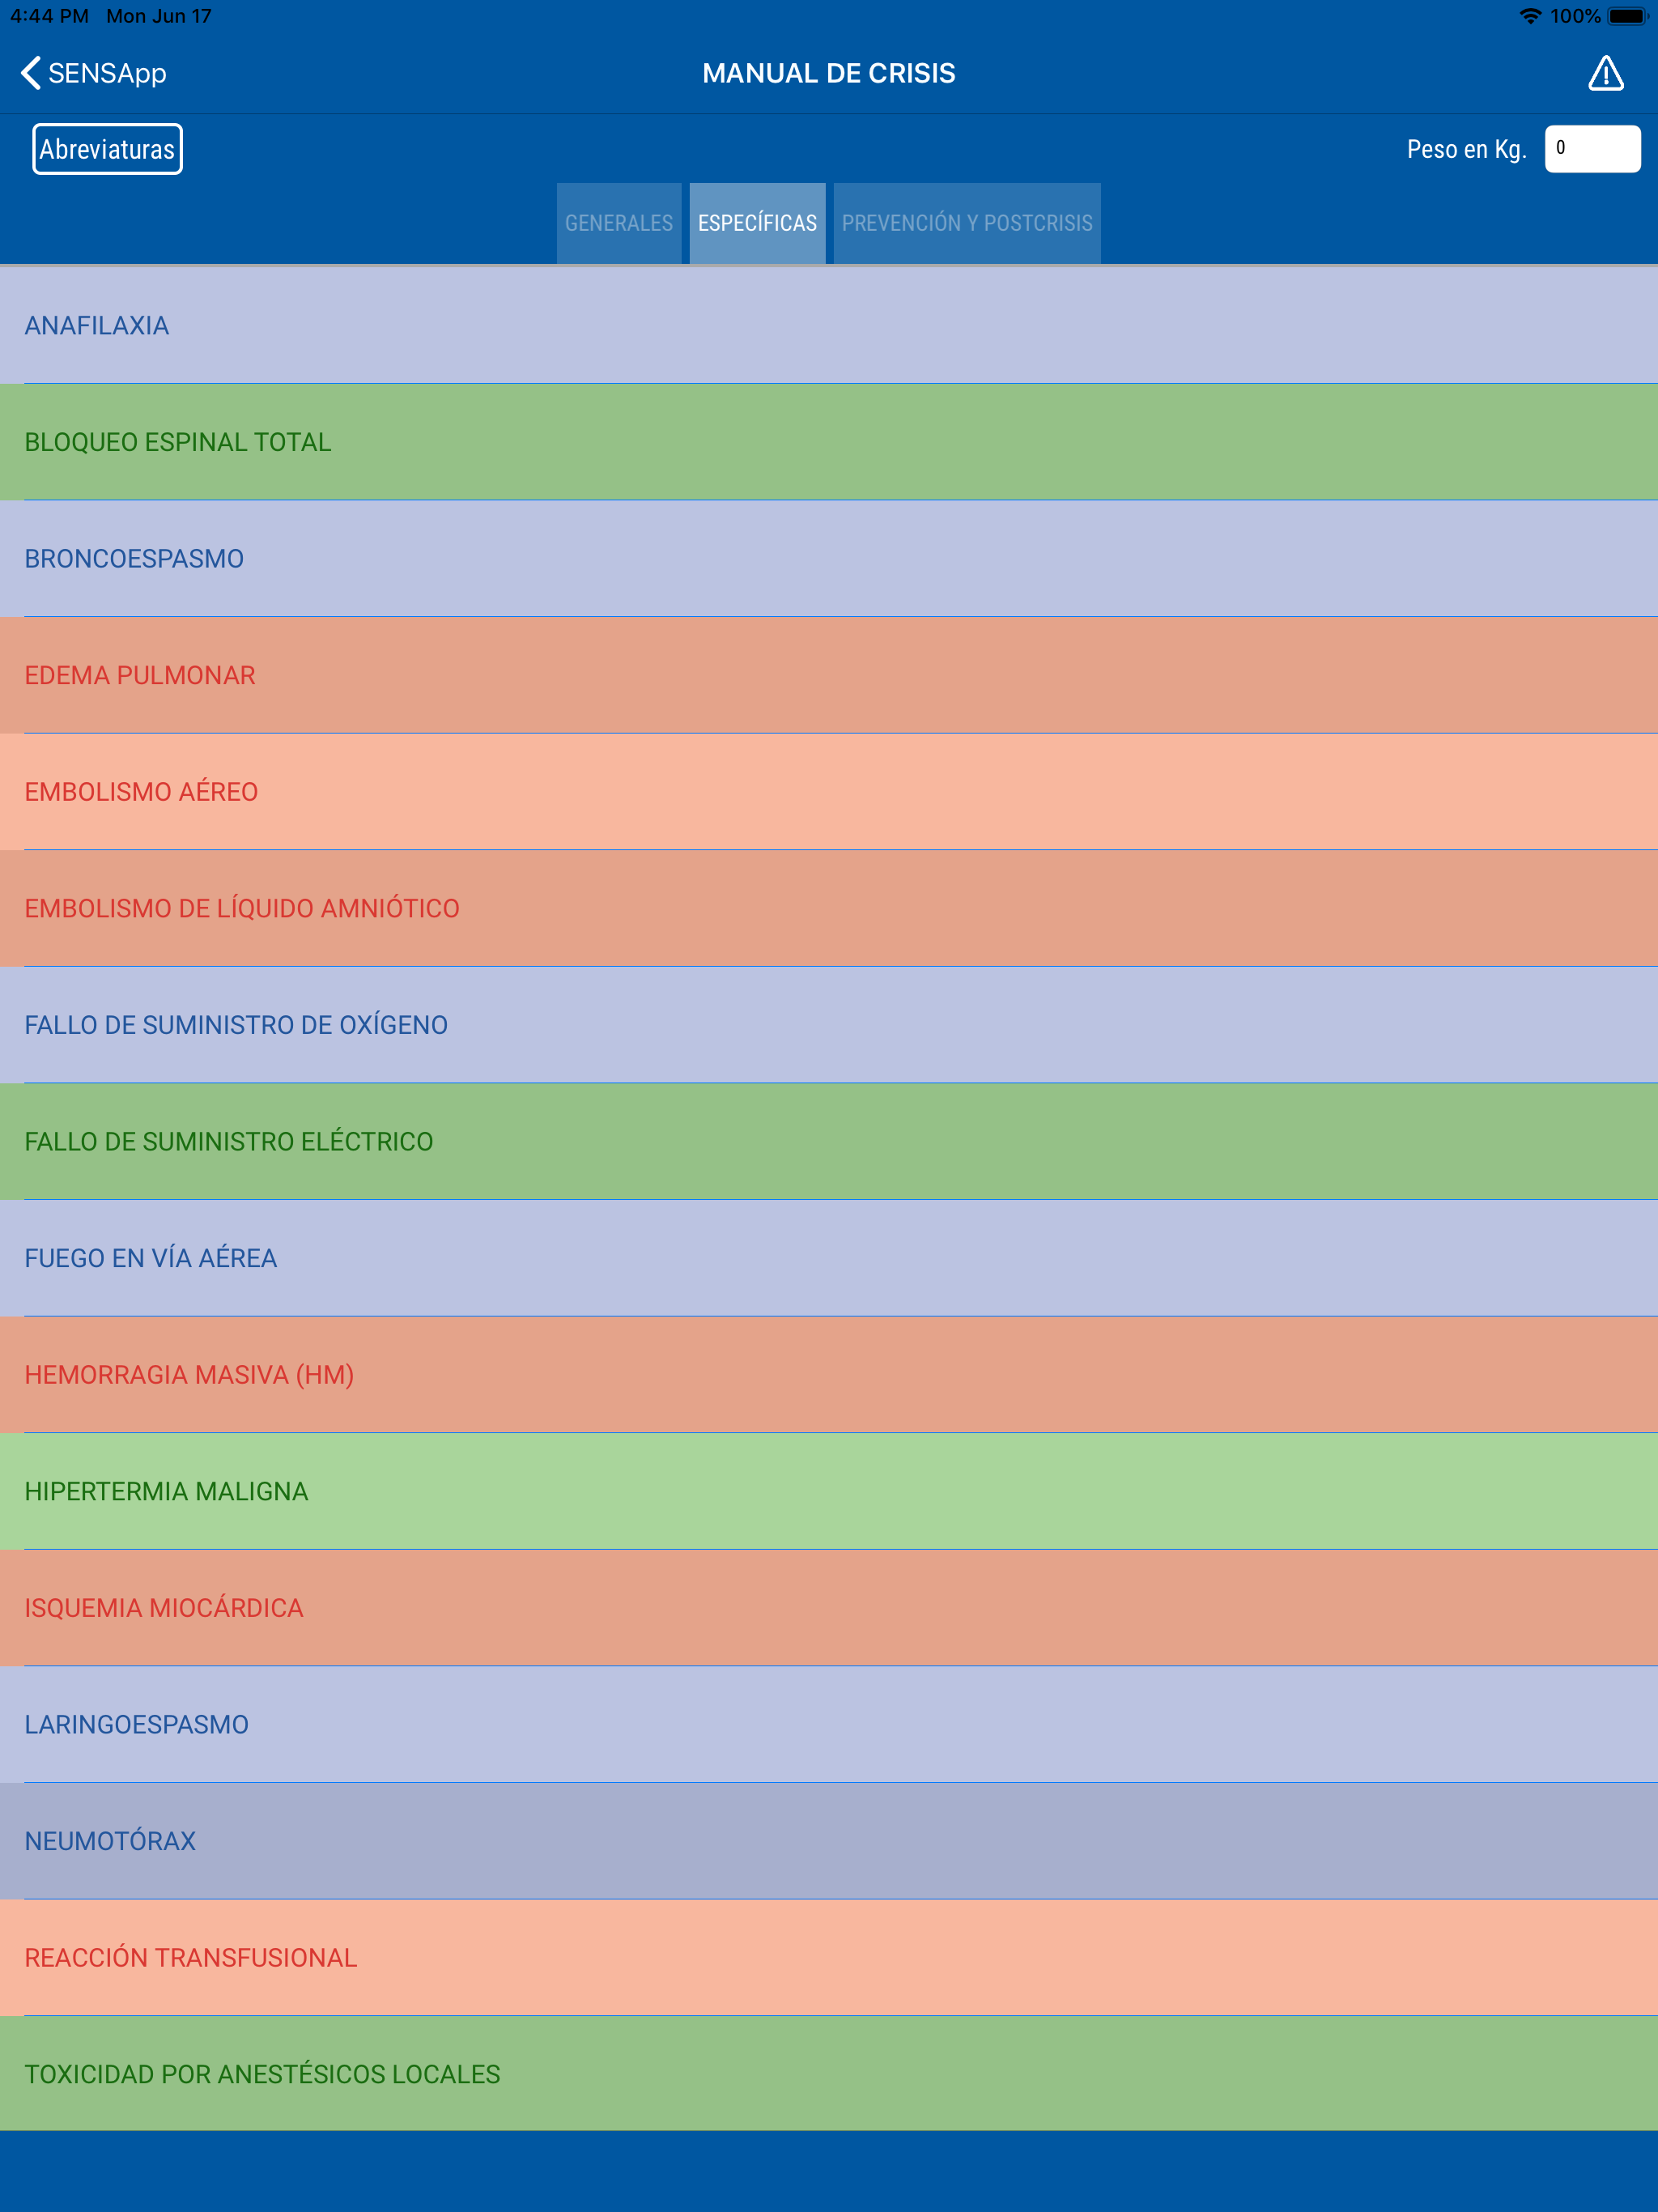The image size is (1658, 2212).
Task: Open the ANAFILAXIA entry
Action: pyautogui.click(x=829, y=325)
